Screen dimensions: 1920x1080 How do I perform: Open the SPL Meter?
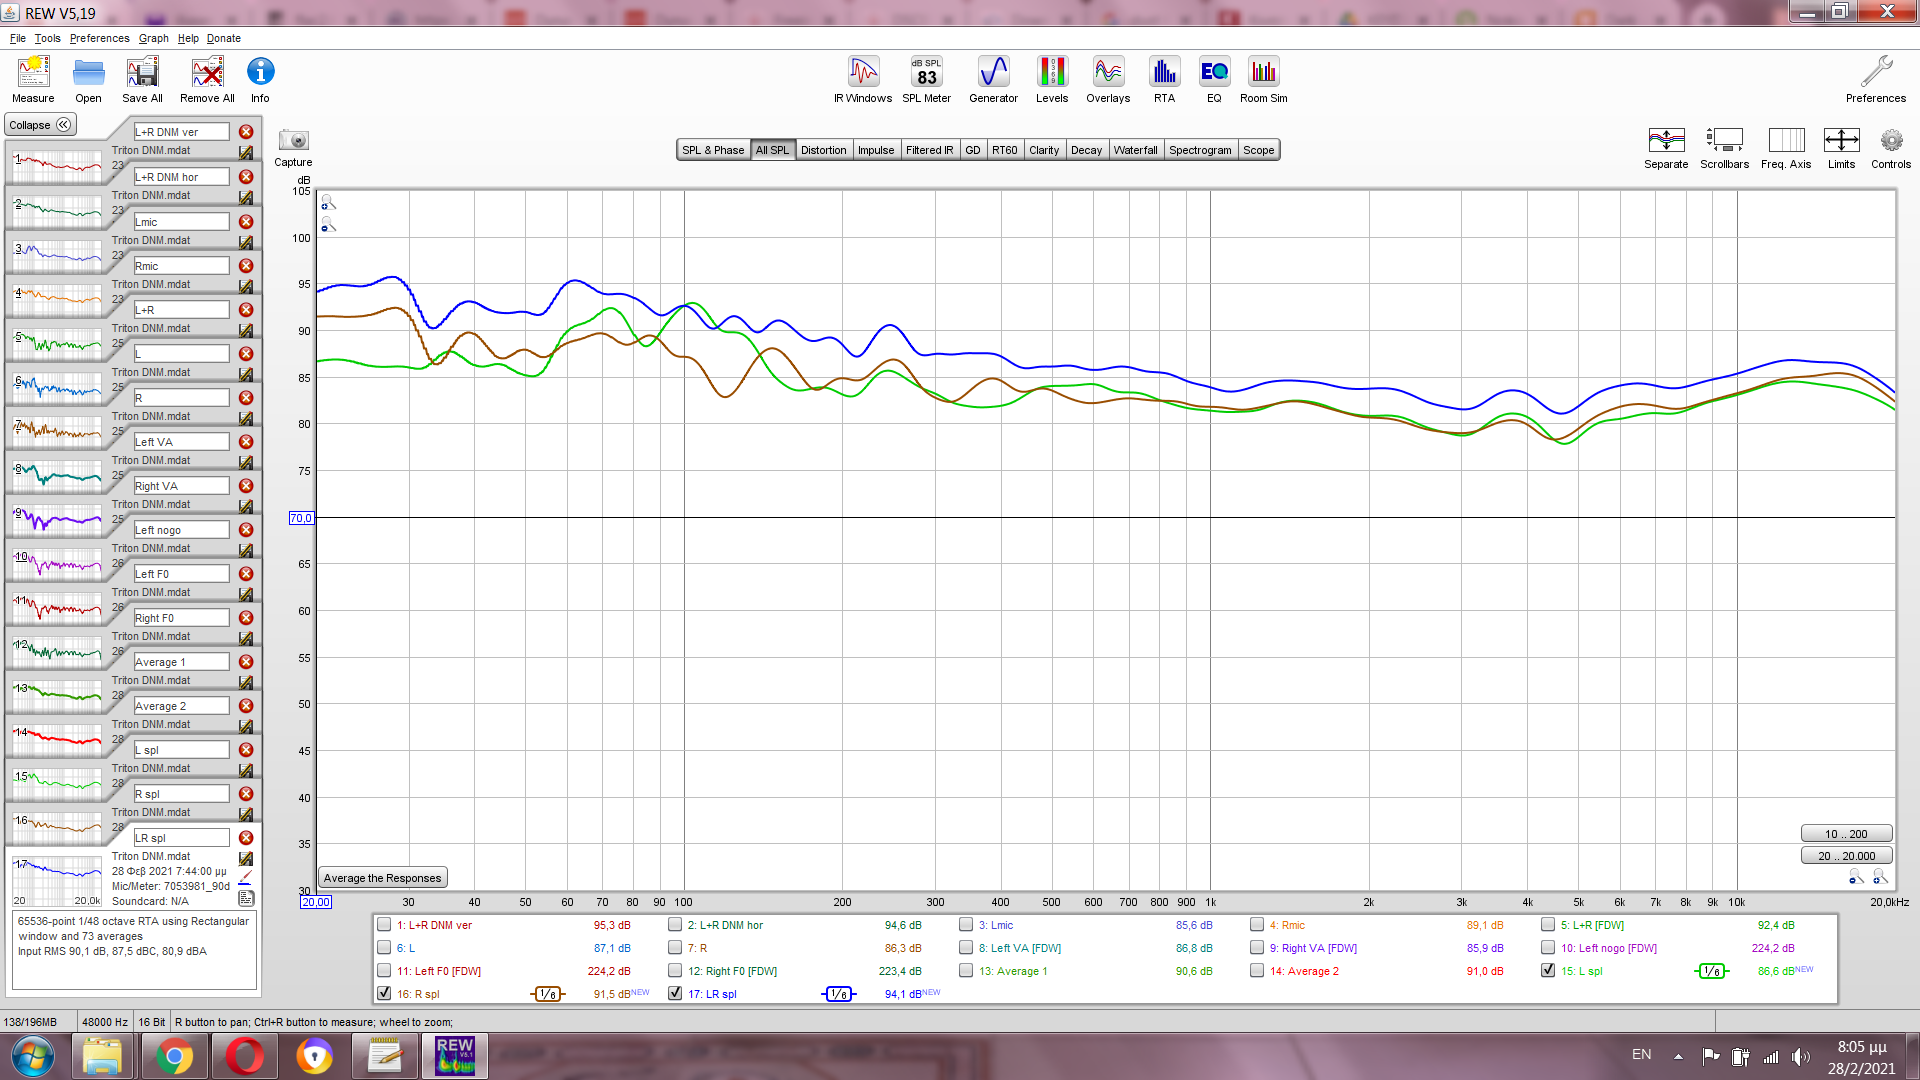coord(927,79)
